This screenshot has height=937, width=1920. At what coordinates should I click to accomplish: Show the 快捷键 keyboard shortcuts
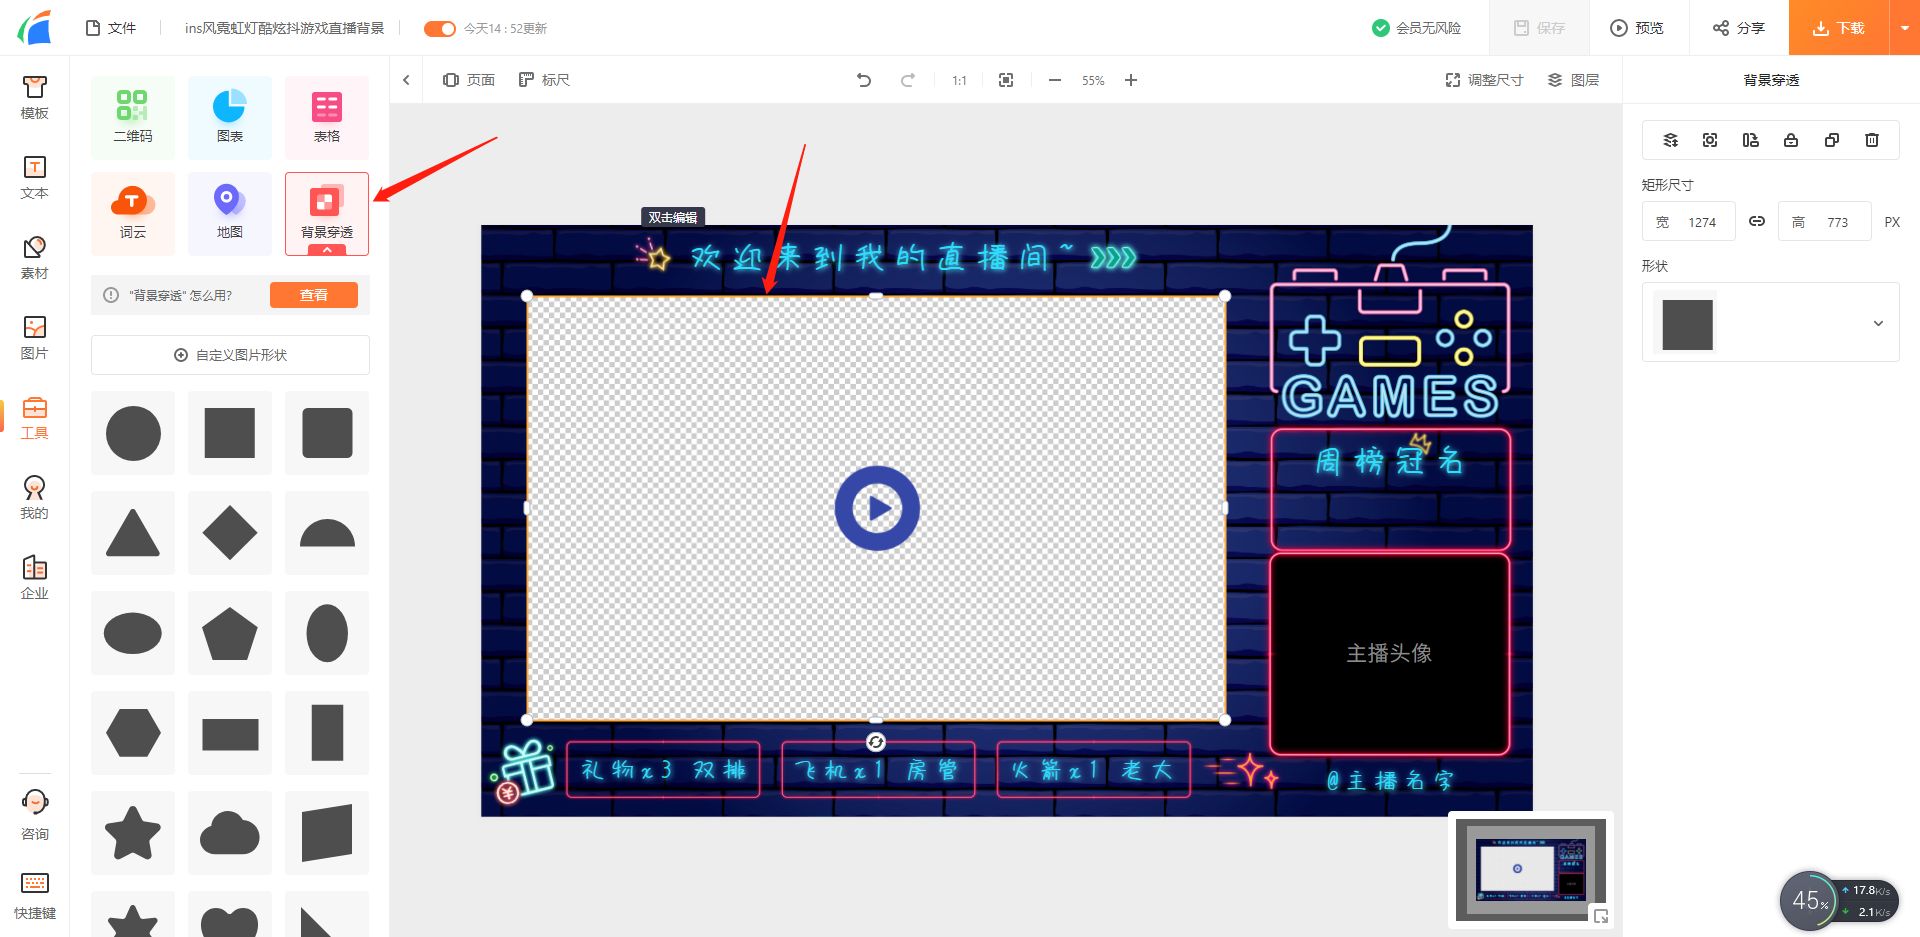pos(34,896)
